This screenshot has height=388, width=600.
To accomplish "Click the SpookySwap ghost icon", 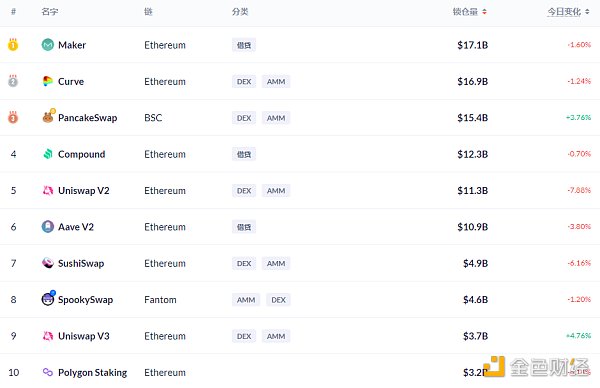I will pyautogui.click(x=48, y=298).
